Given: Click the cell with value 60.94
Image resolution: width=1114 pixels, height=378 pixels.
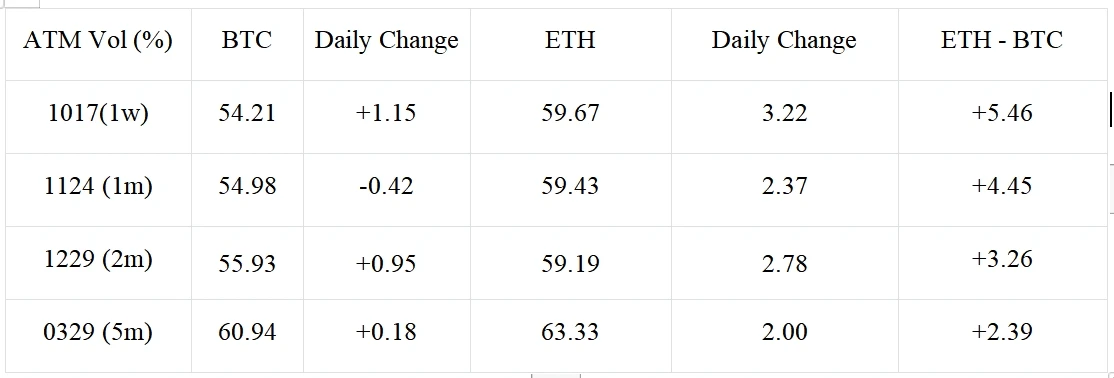Looking at the screenshot, I should (247, 335).
